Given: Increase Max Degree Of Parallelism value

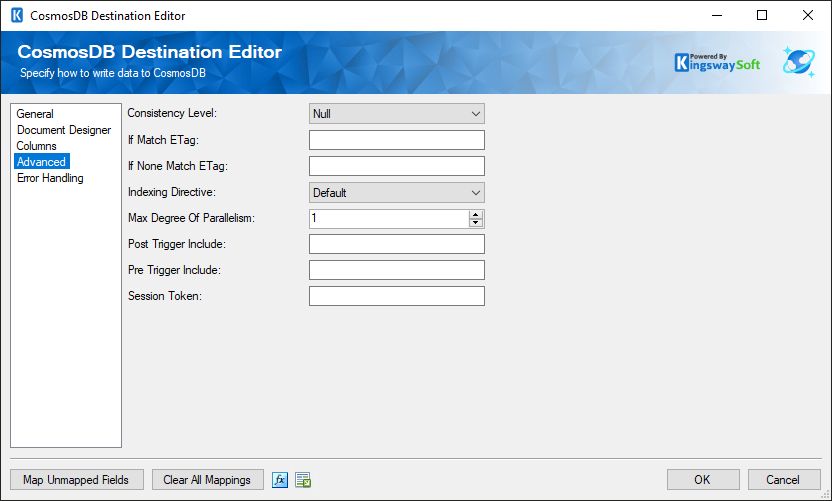Looking at the screenshot, I should pos(475,214).
